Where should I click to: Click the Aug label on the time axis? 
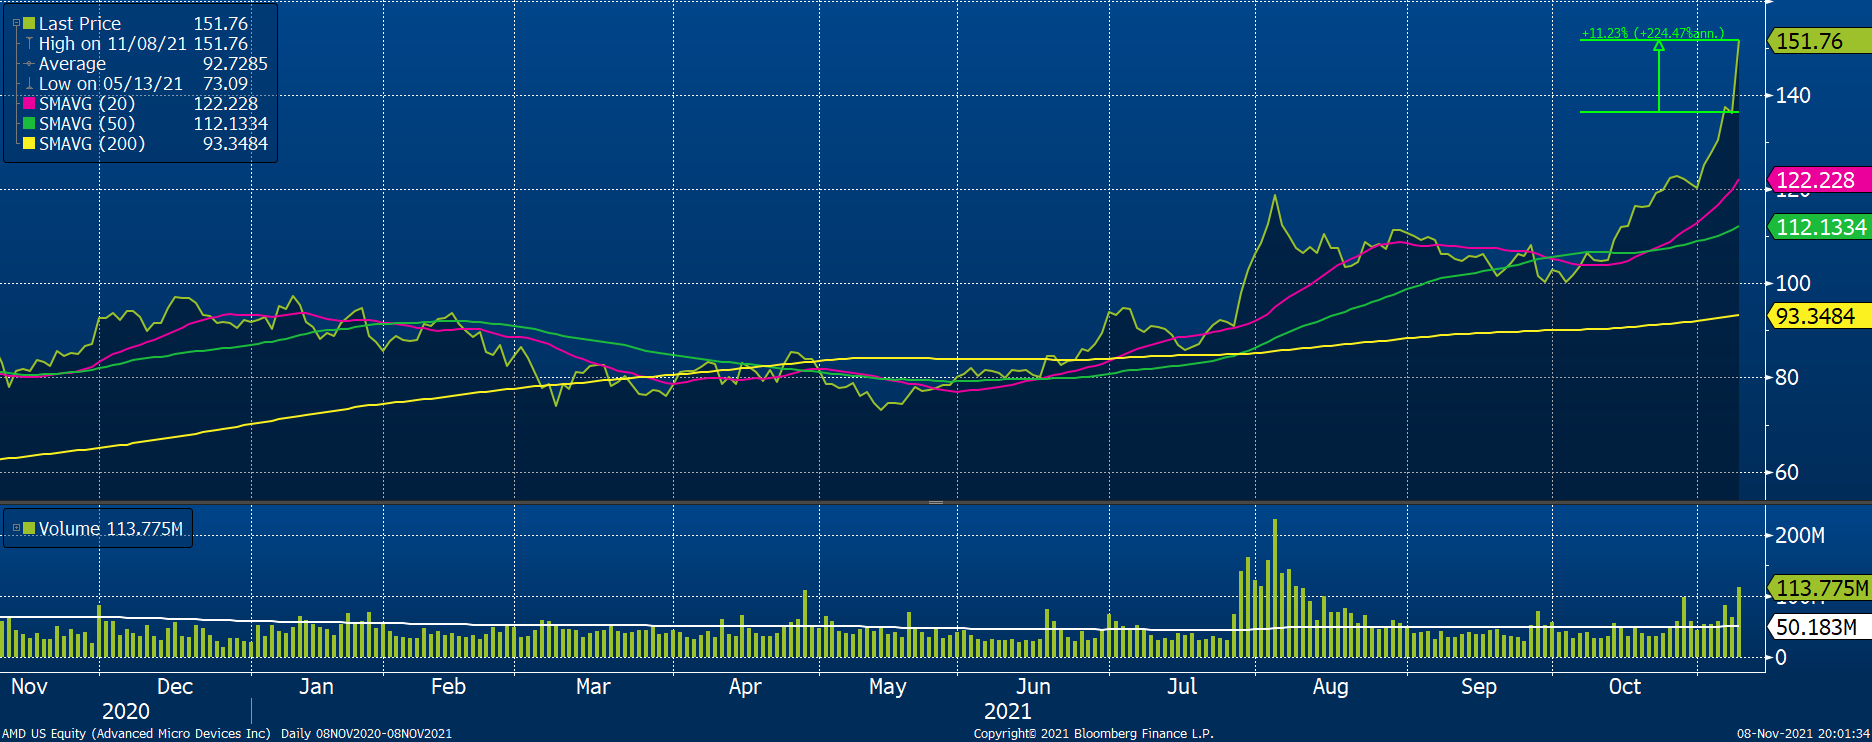[1330, 686]
